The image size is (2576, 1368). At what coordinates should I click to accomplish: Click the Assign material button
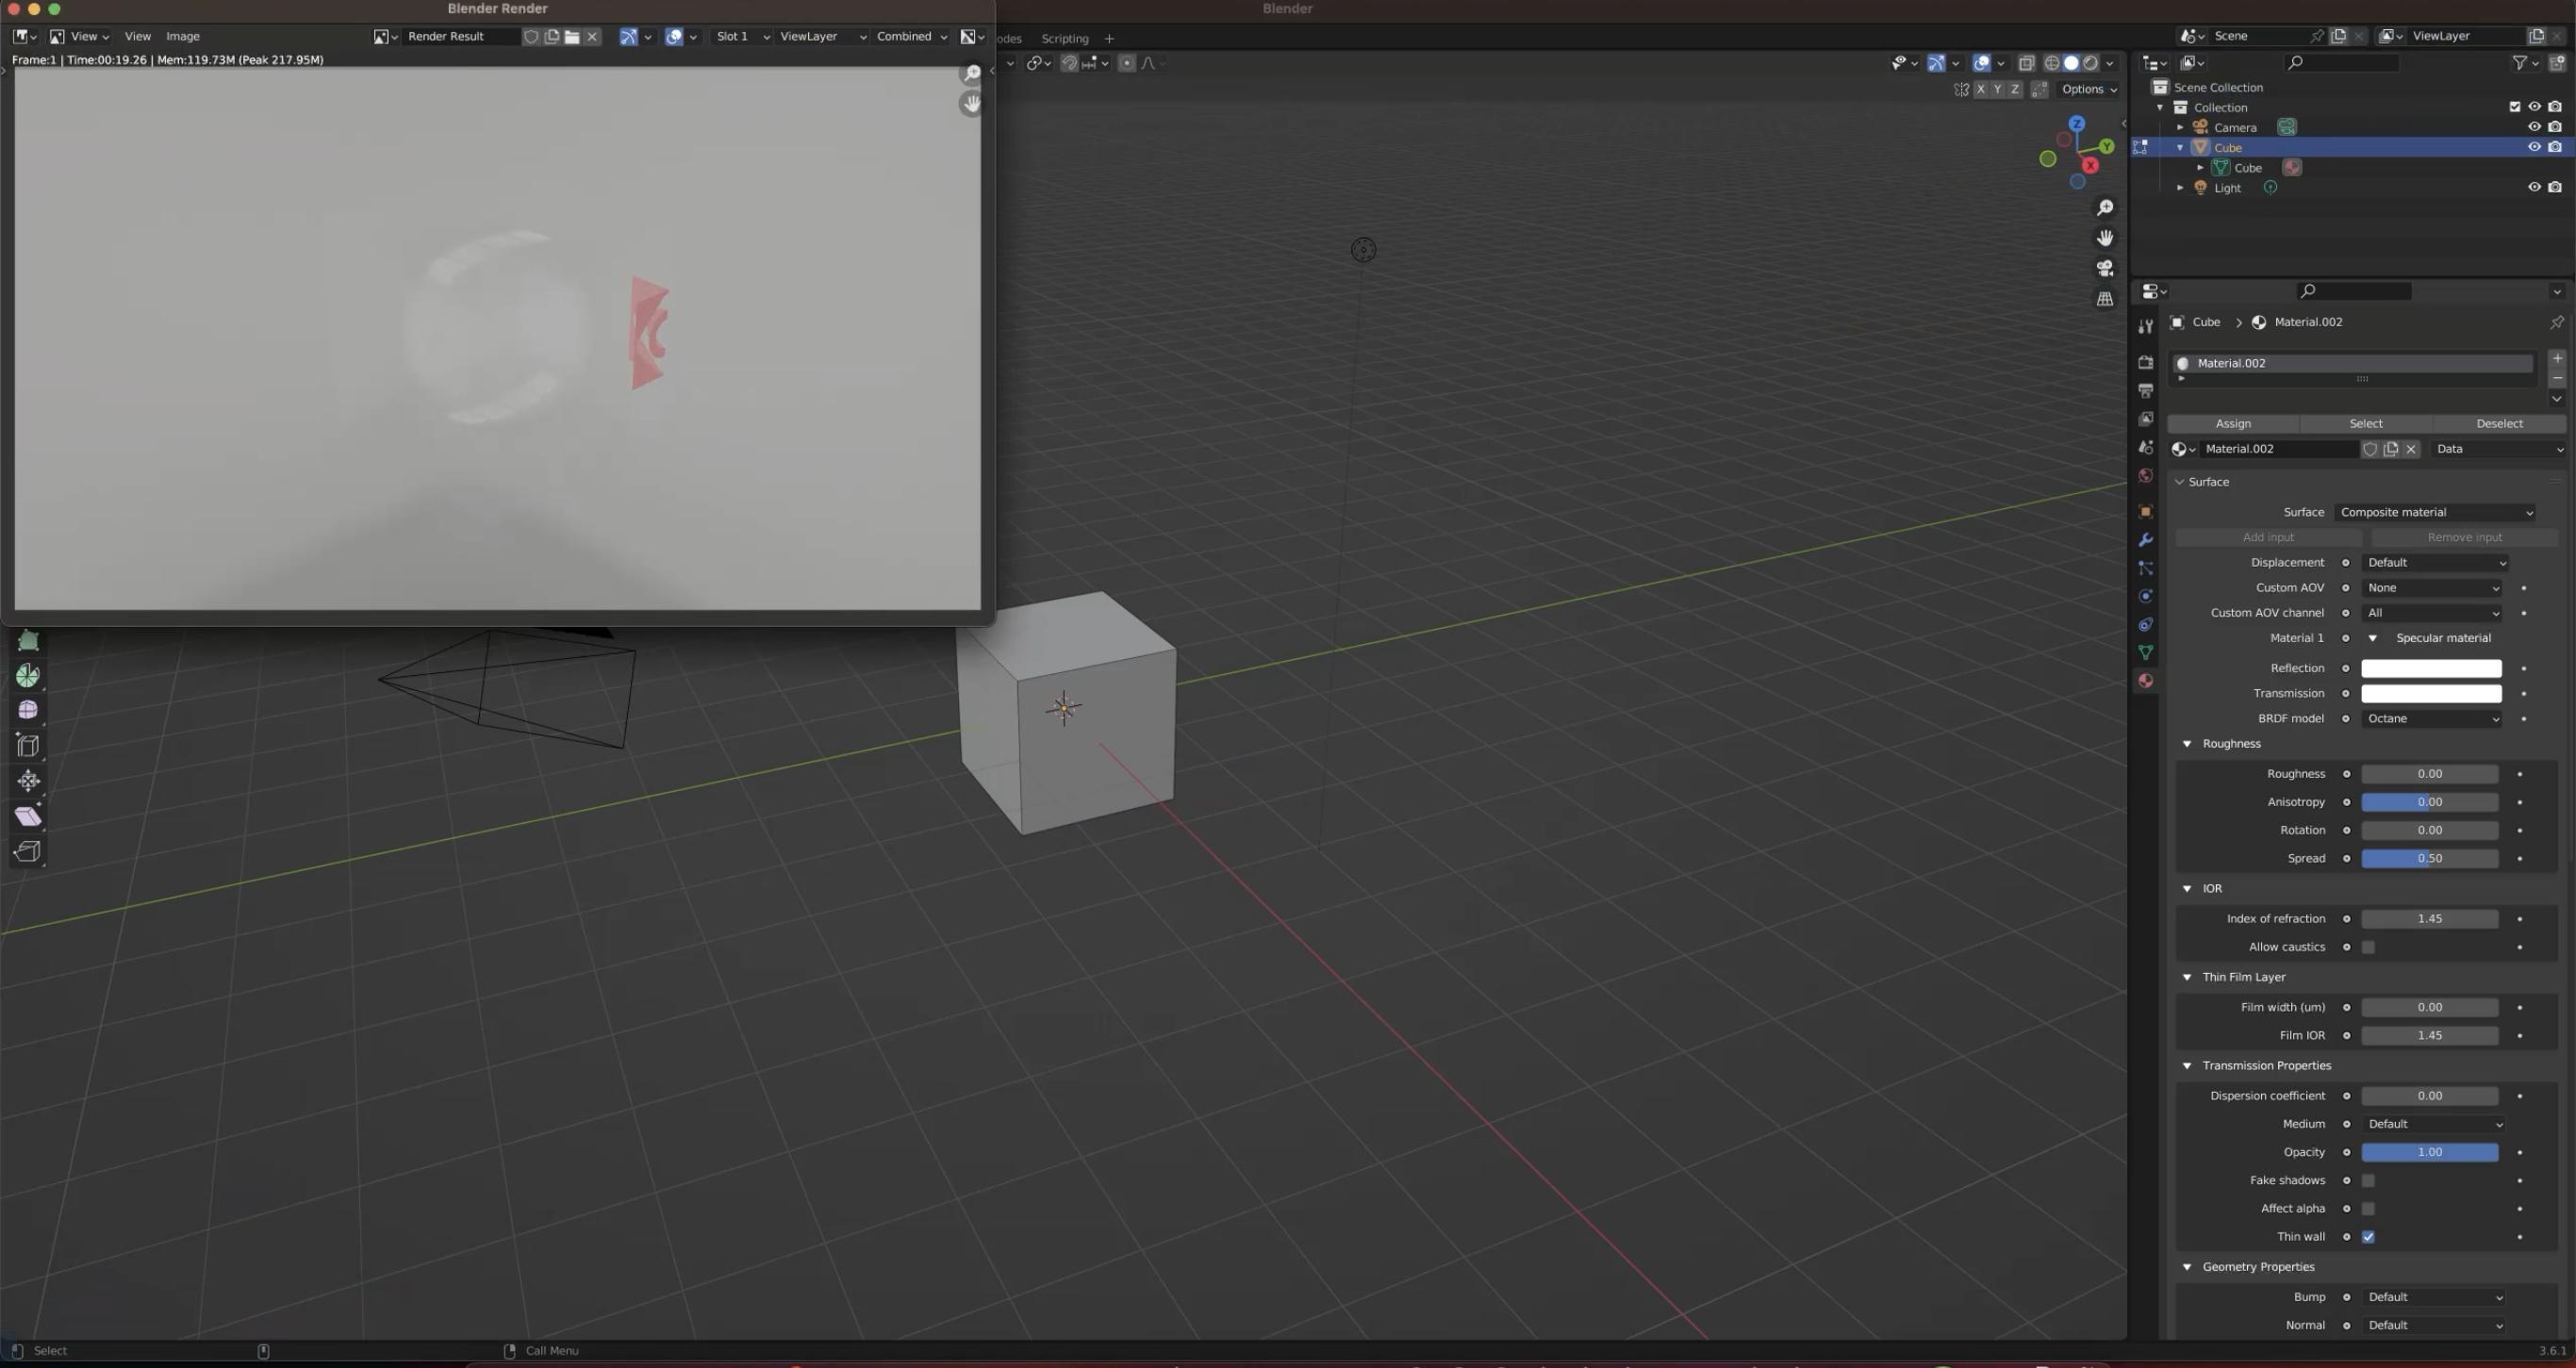(2233, 424)
